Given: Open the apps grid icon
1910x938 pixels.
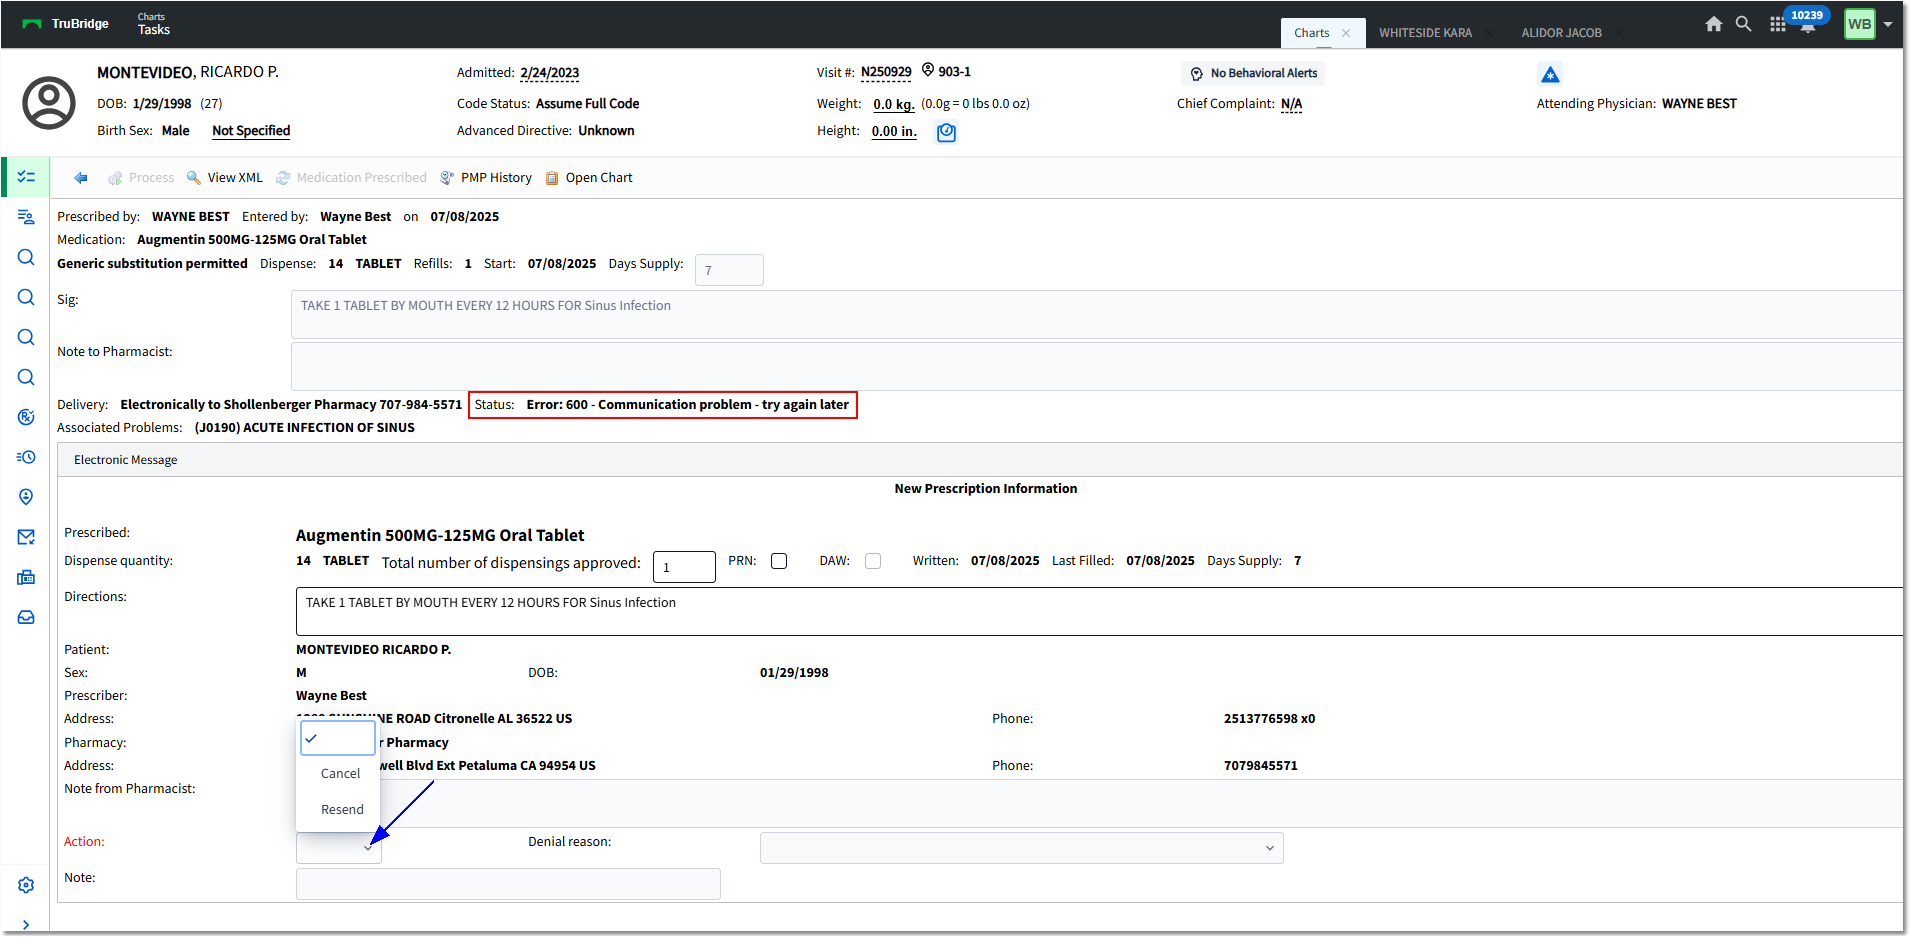Looking at the screenshot, I should [x=1777, y=24].
